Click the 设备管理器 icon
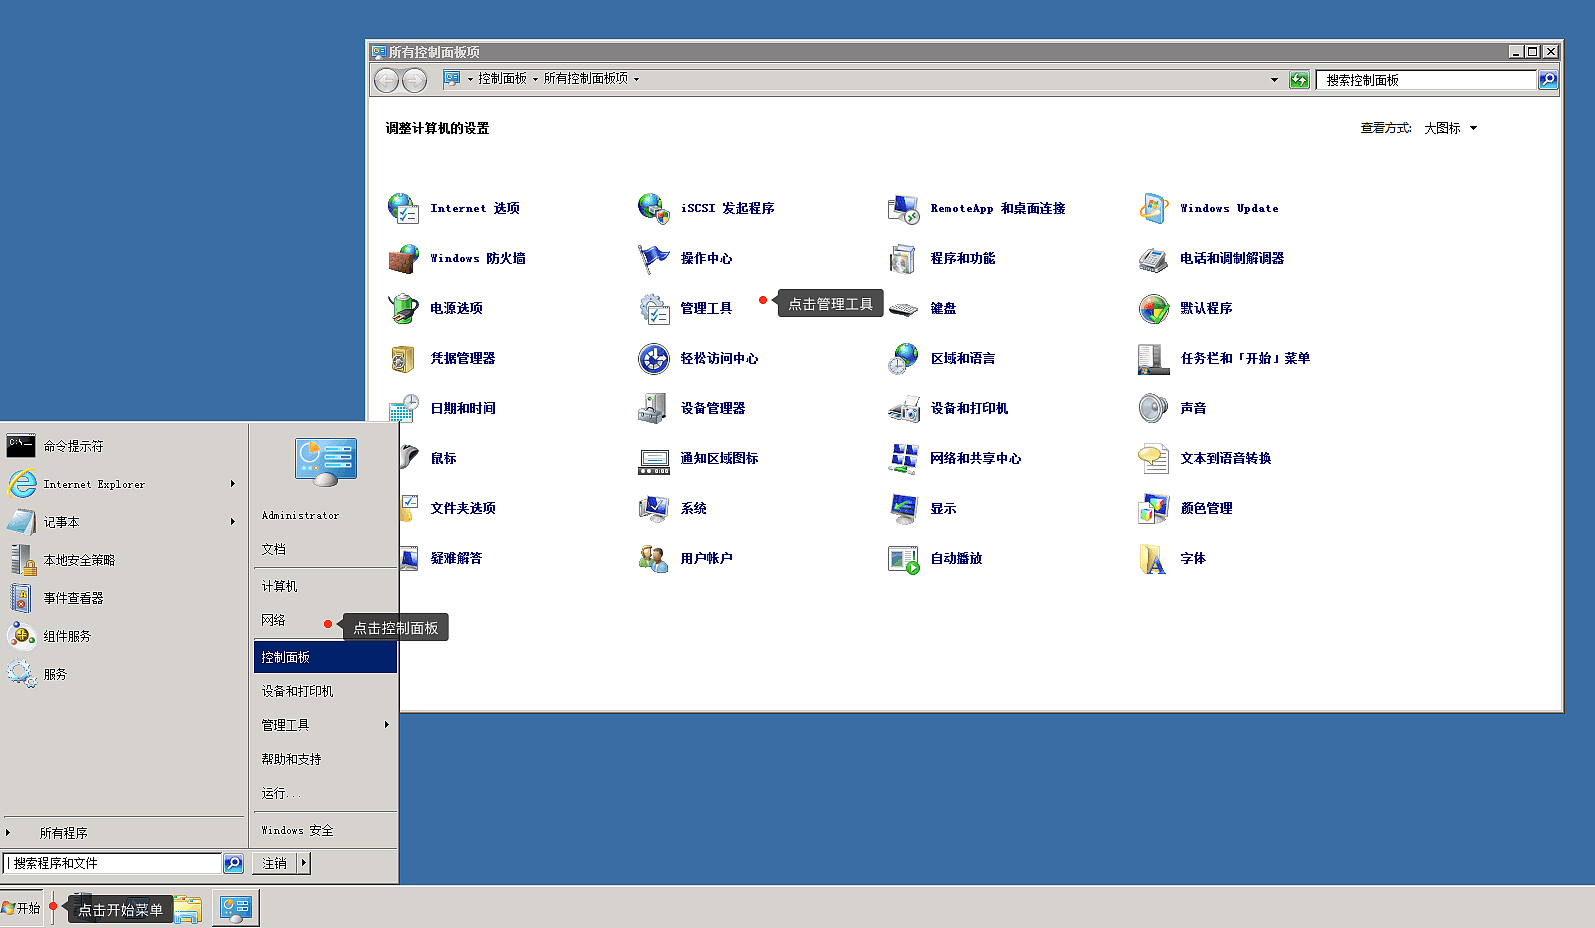The width and height of the screenshot is (1595, 928). (653, 409)
